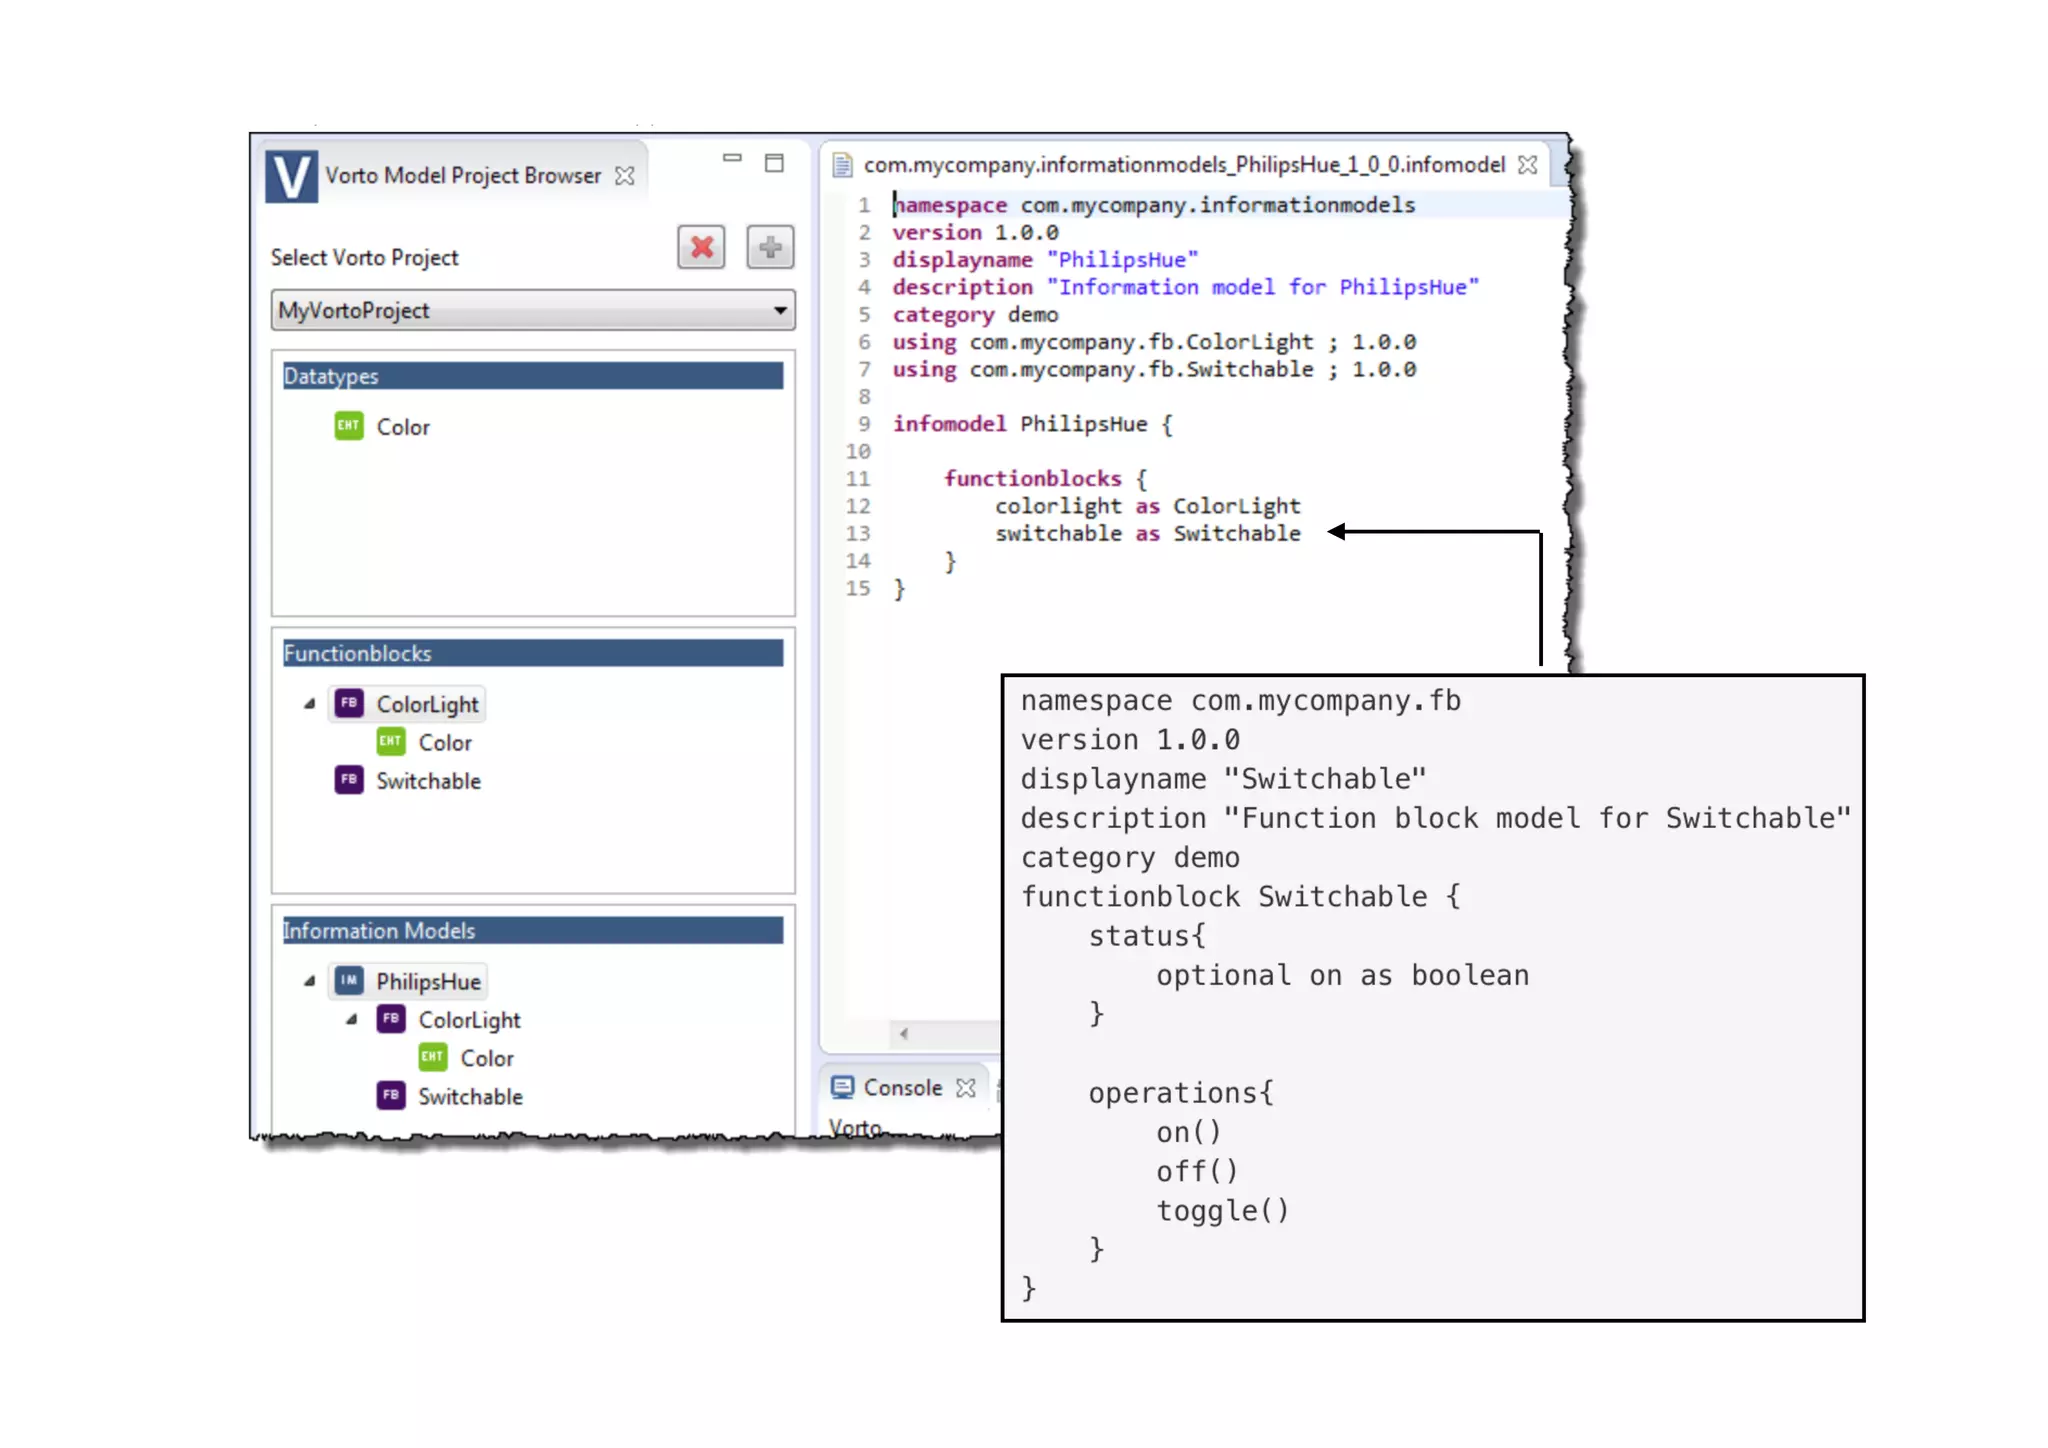Select the PhilipsHue infomodel editor tab
This screenshot has height=1448, width=2048.
click(x=1183, y=165)
